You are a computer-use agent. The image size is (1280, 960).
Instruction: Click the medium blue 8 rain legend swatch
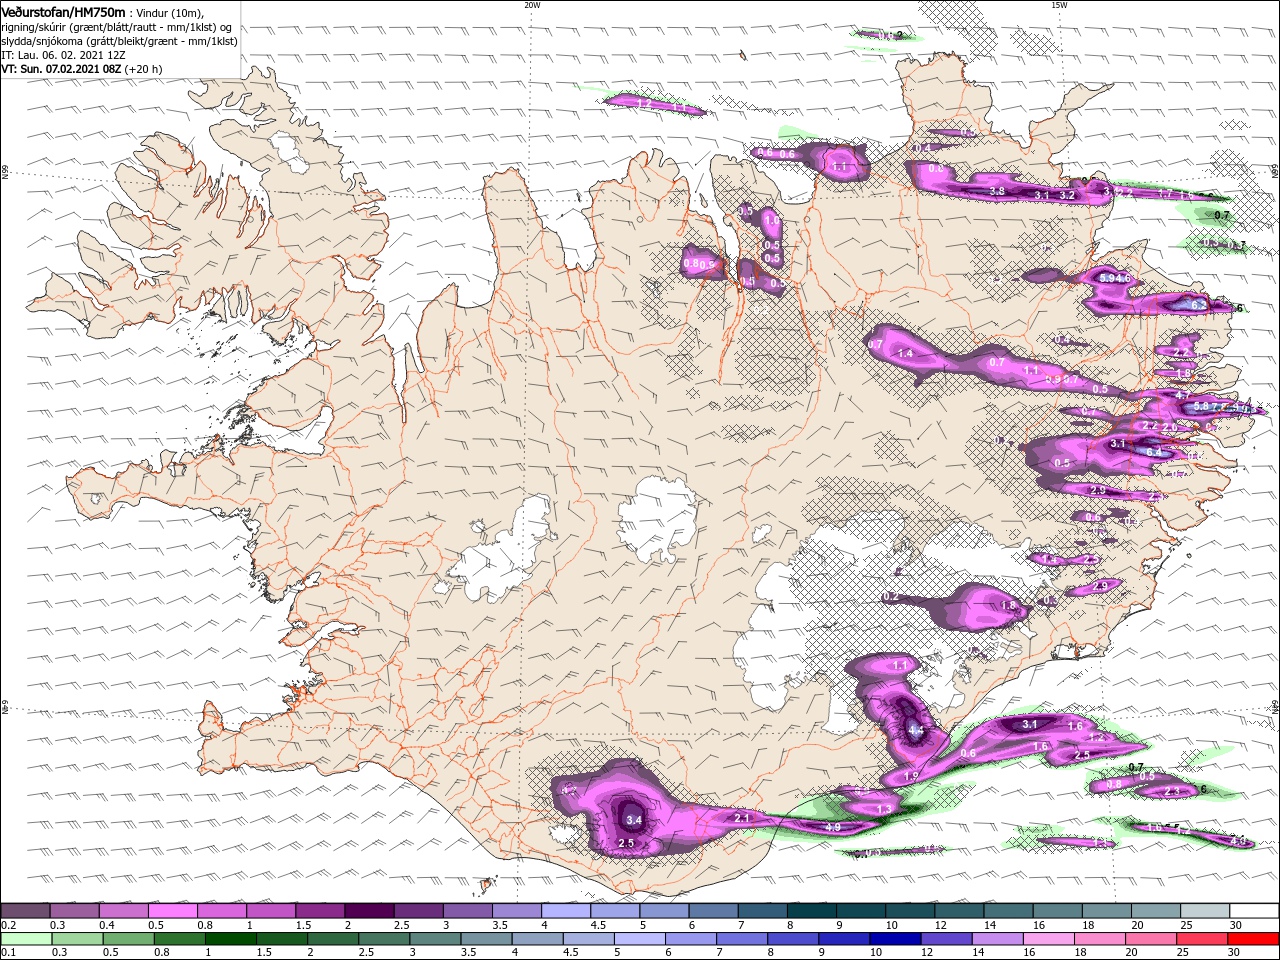tap(793, 938)
